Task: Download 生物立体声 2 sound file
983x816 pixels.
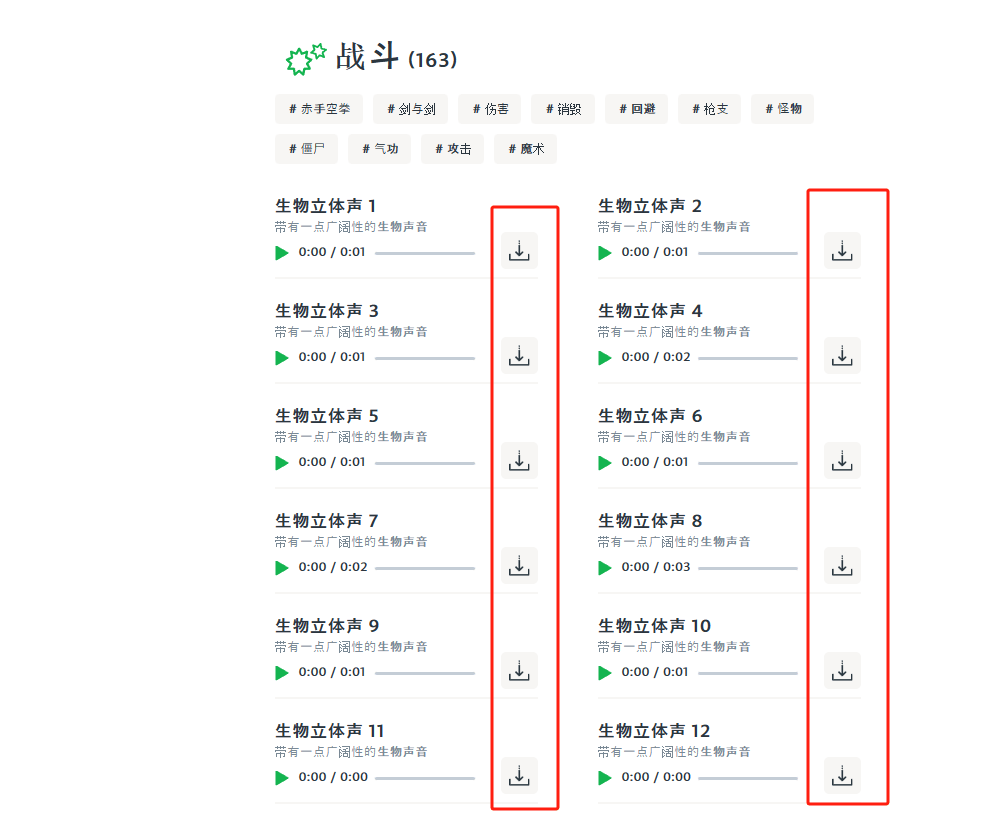Action: click(842, 251)
